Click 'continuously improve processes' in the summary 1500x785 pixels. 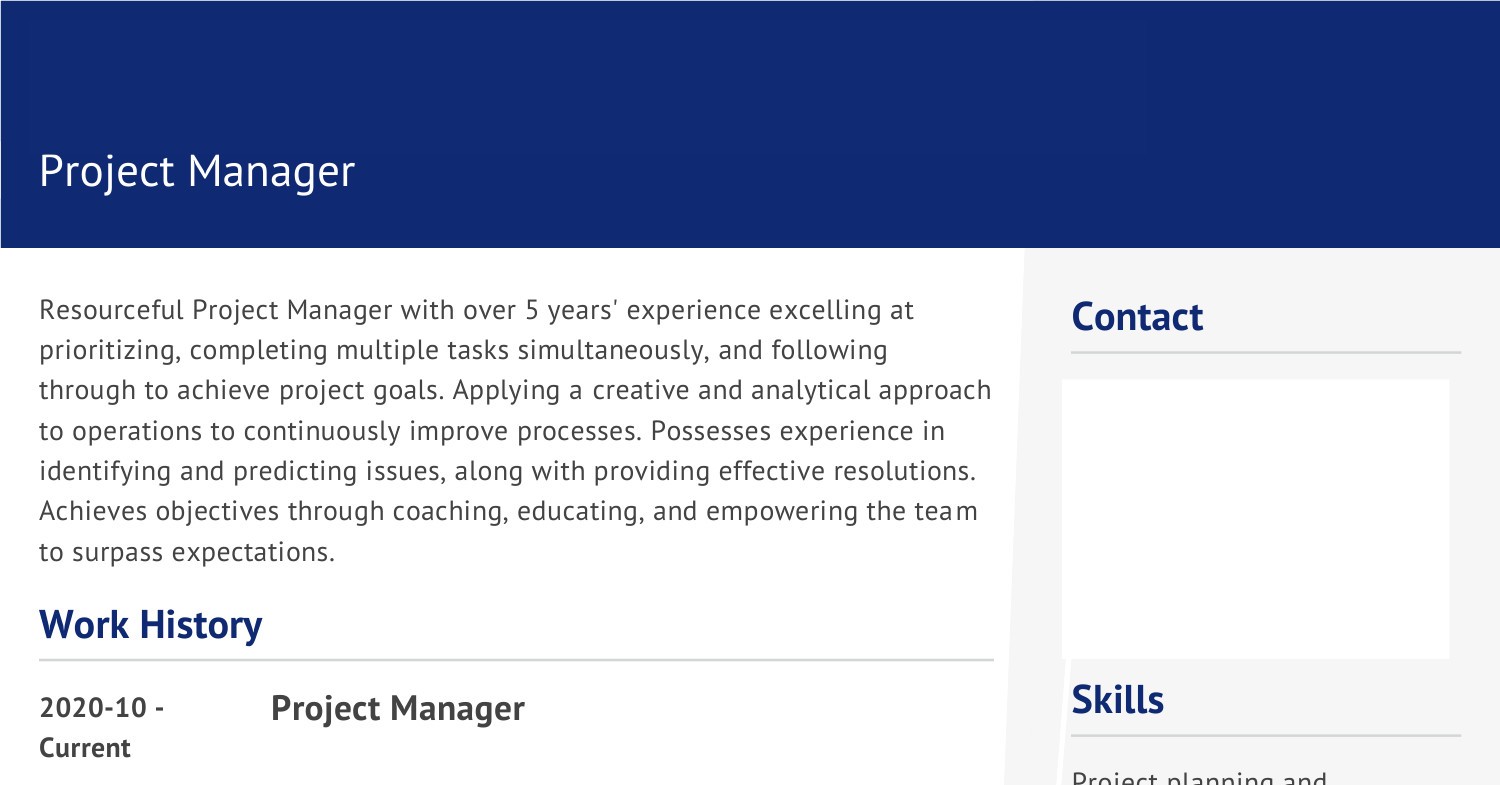pos(442,432)
